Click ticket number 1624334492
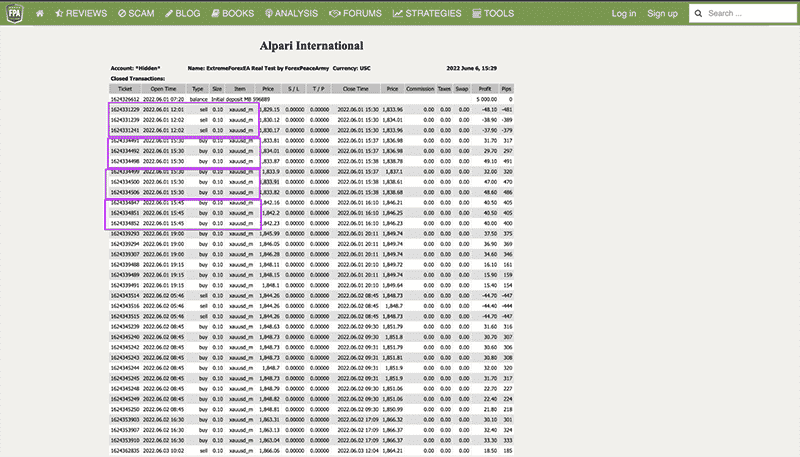Screen dimensions: 800x457 [125, 151]
